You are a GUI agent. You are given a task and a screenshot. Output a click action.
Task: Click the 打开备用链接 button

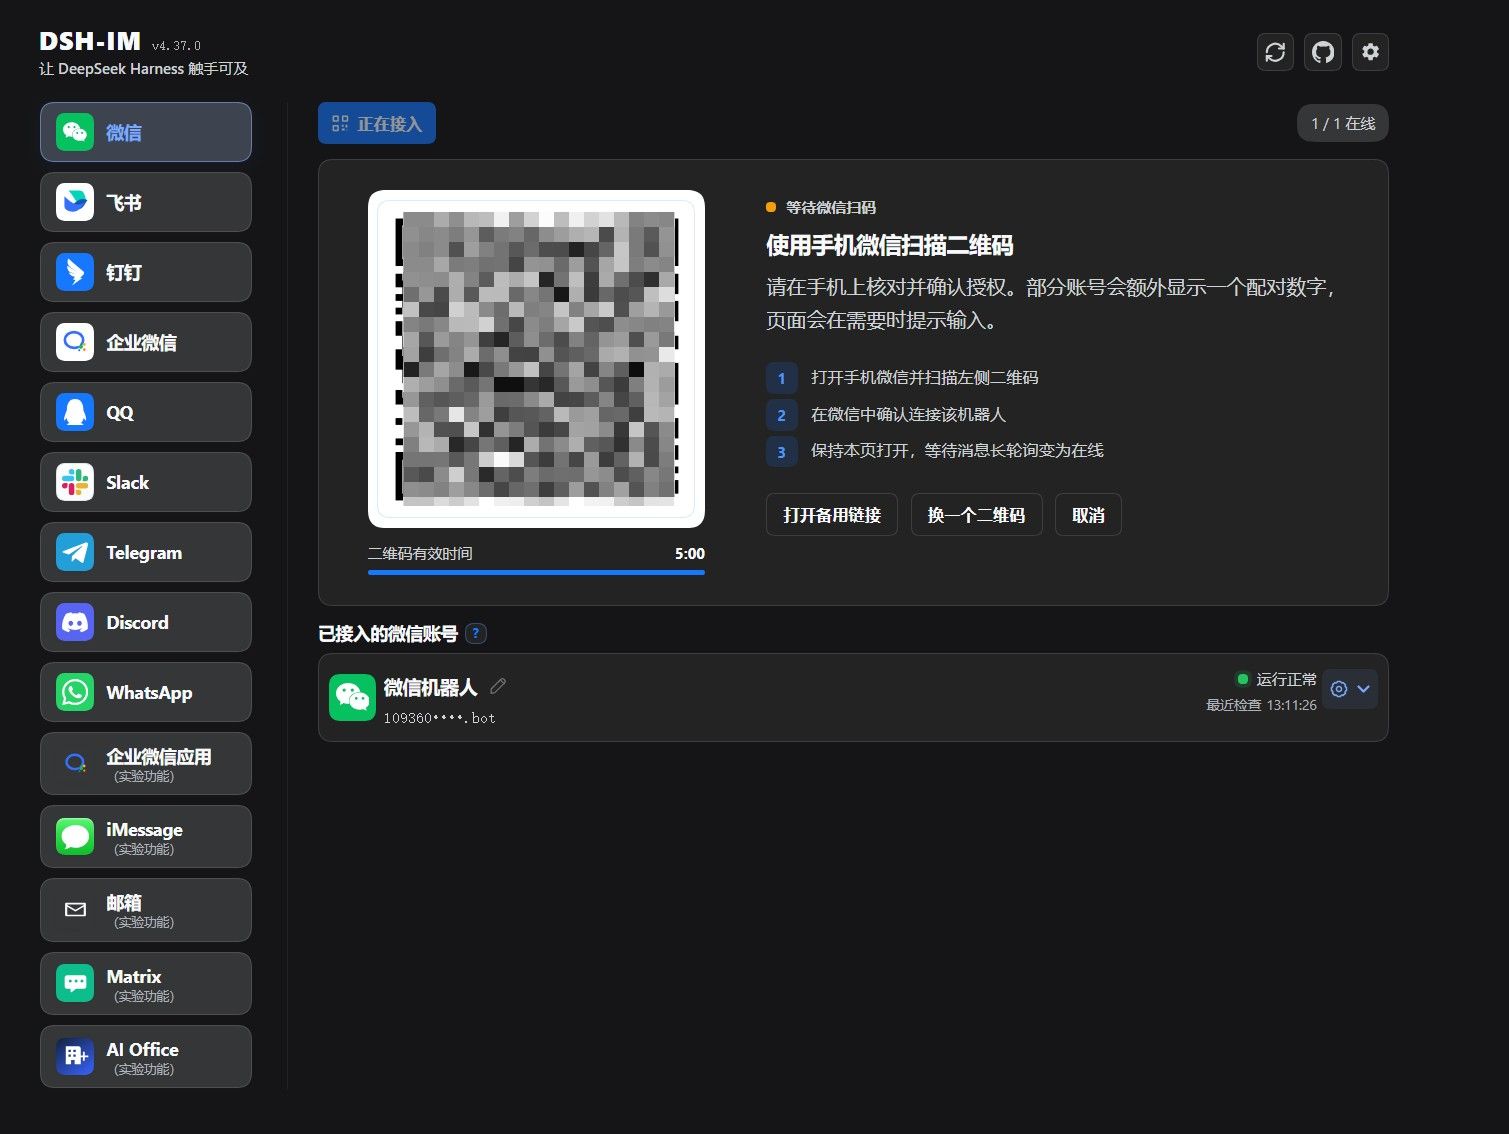832,515
